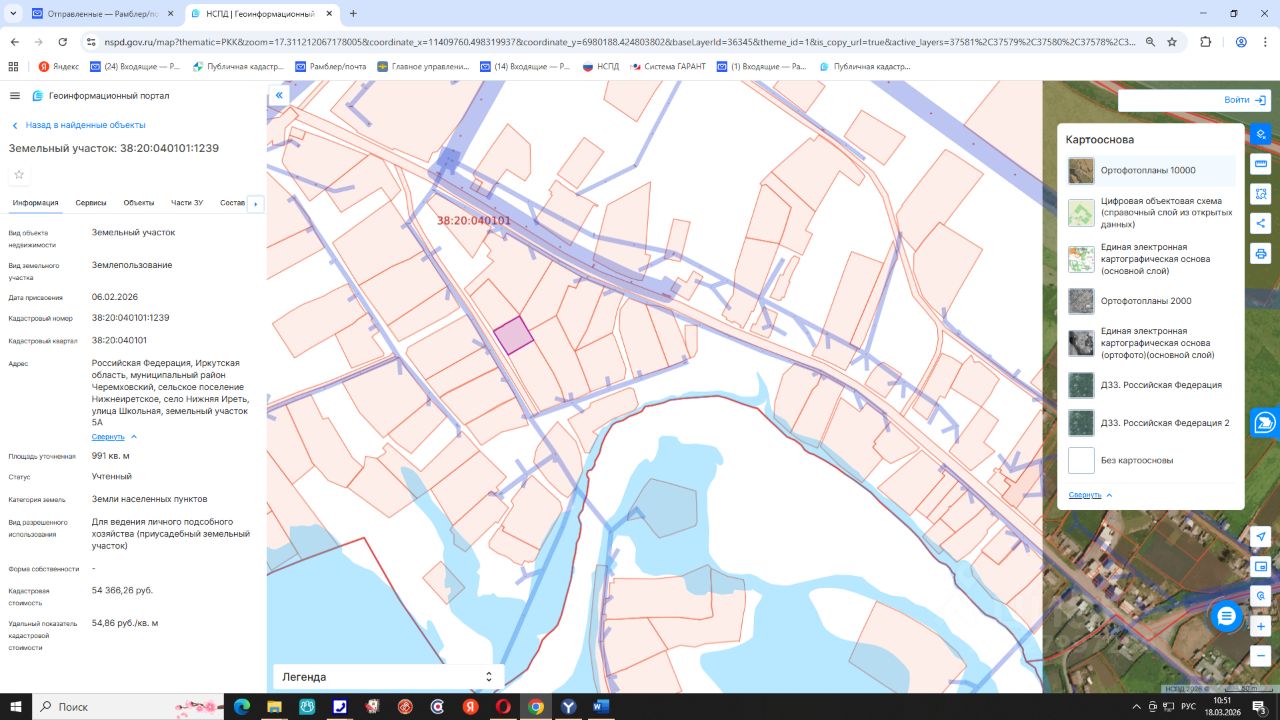Launch Microsoft Edge from the taskbar
The width and height of the screenshot is (1280, 720).
pyautogui.click(x=241, y=707)
